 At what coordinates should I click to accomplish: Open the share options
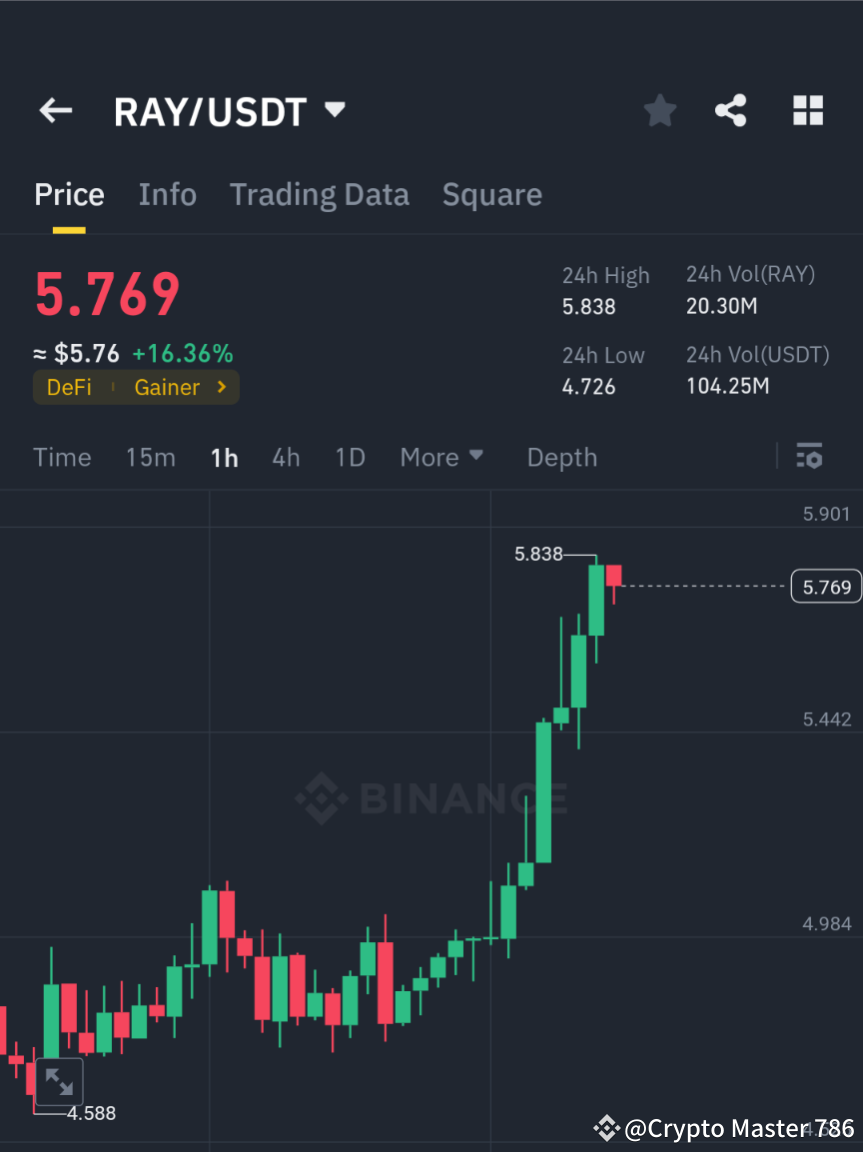coord(731,111)
